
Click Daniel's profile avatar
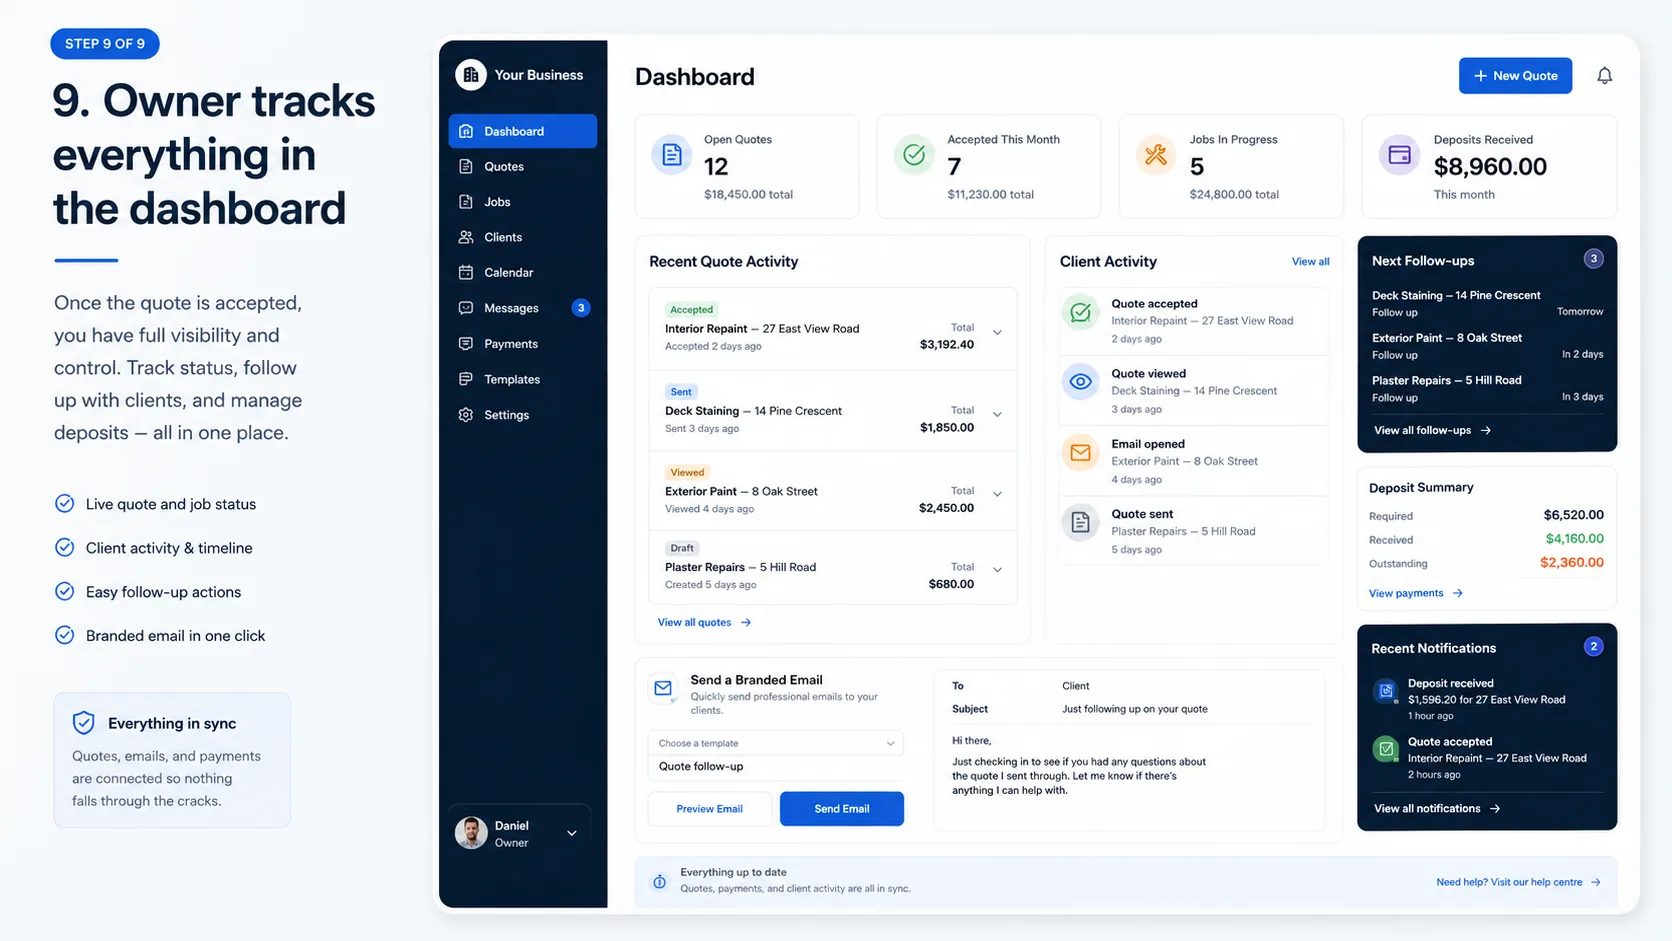(471, 832)
